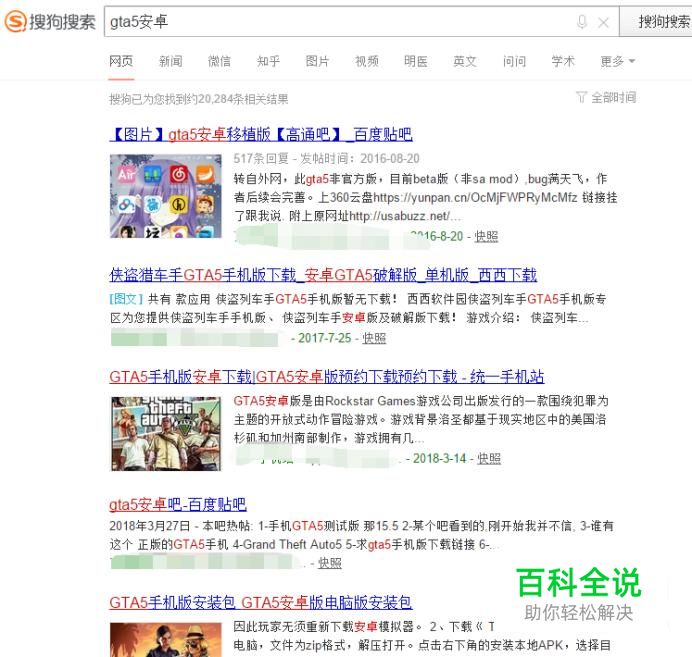Open the 问问 tab
The height and width of the screenshot is (657, 692).
[514, 61]
